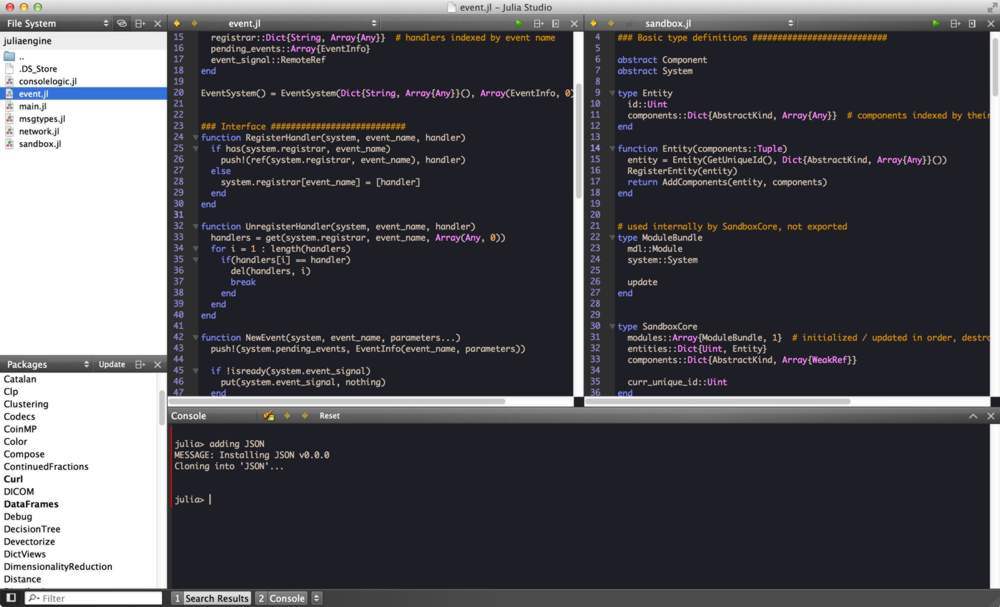Screen dimensions: 1000x607
Task: Select the Clustering package
Action: pyautogui.click(x=26, y=404)
